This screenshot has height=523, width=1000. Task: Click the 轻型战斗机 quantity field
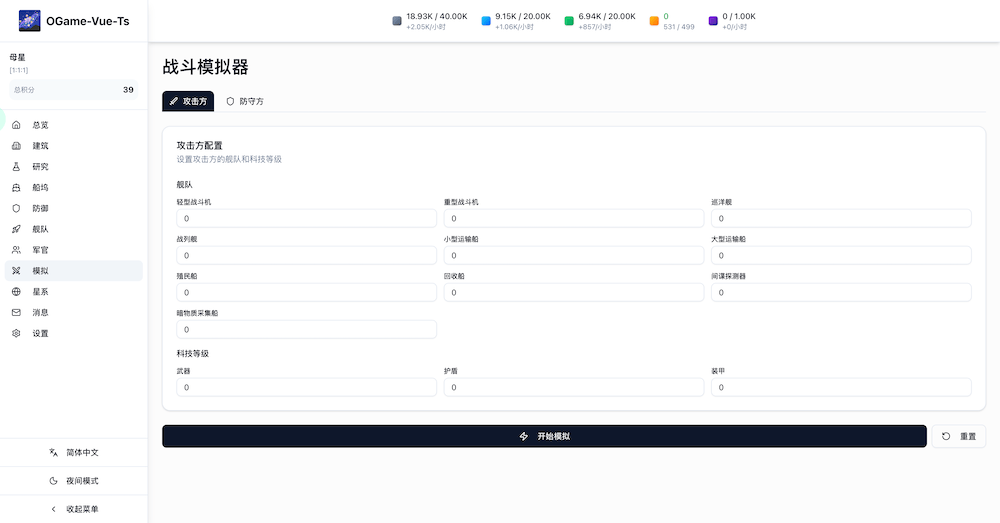click(306, 218)
